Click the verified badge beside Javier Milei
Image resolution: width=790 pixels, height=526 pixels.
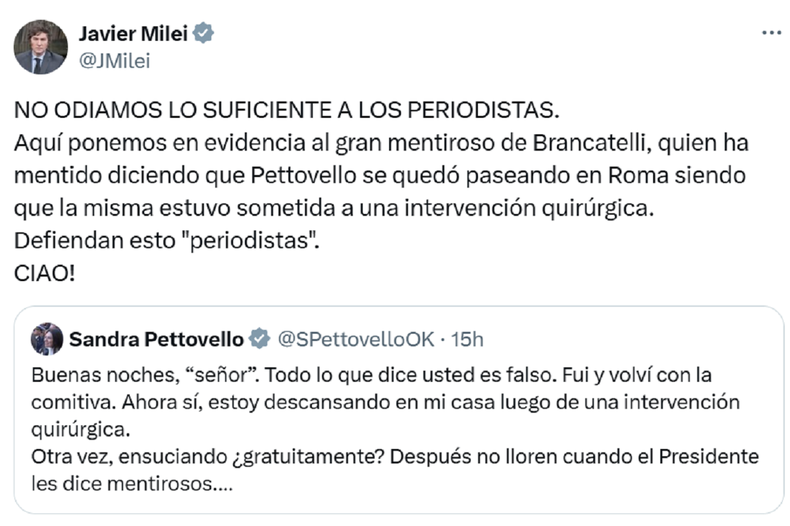click(x=204, y=34)
